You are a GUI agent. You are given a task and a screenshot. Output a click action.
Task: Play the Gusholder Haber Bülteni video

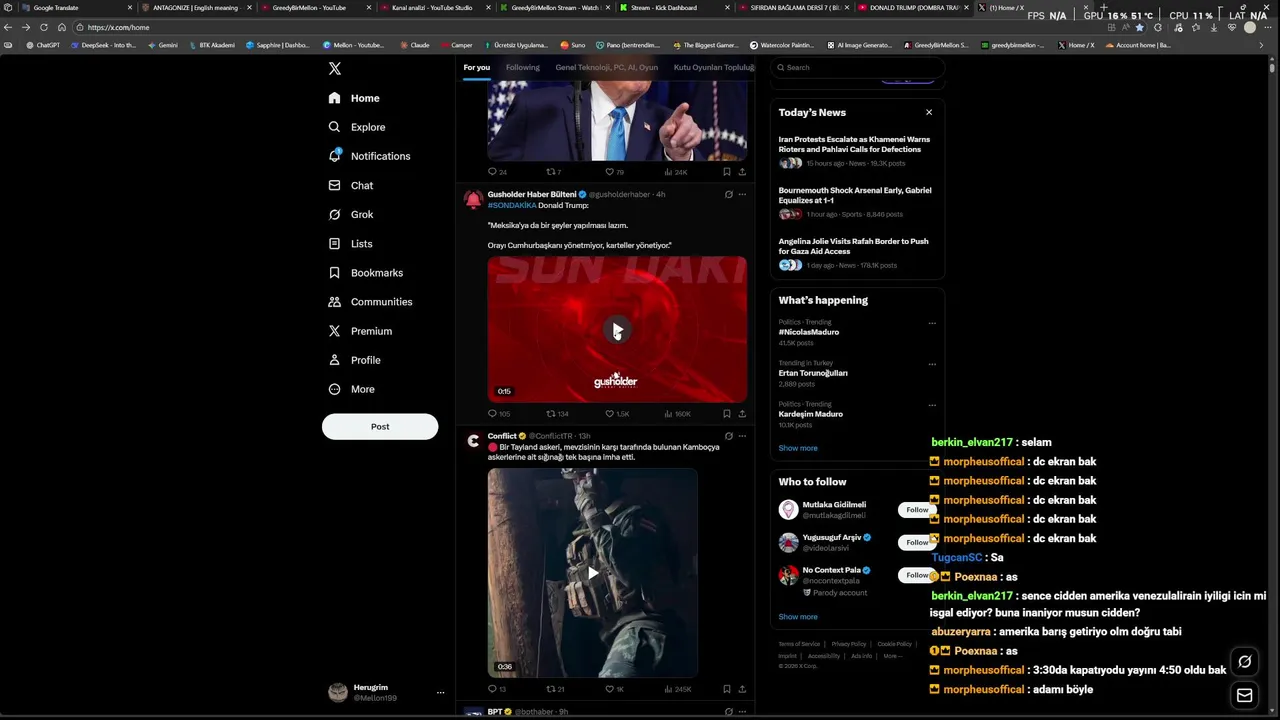[616, 330]
